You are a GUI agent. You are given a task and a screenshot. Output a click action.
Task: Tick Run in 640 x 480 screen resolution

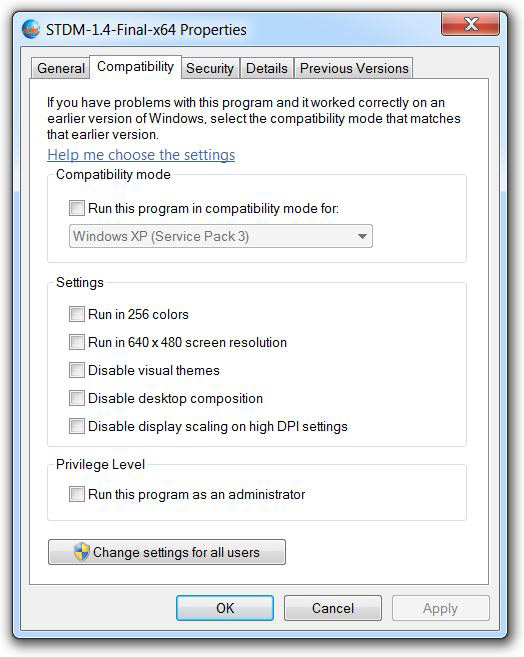pos(77,342)
